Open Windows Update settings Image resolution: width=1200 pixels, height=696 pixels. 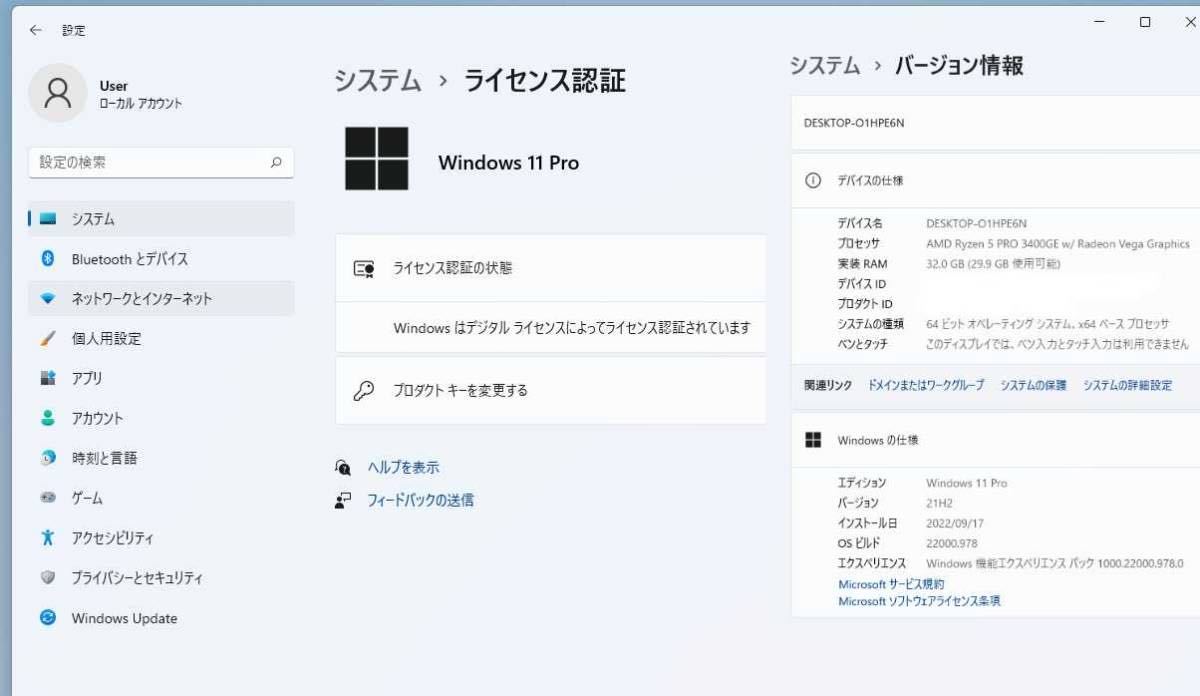[161, 619]
